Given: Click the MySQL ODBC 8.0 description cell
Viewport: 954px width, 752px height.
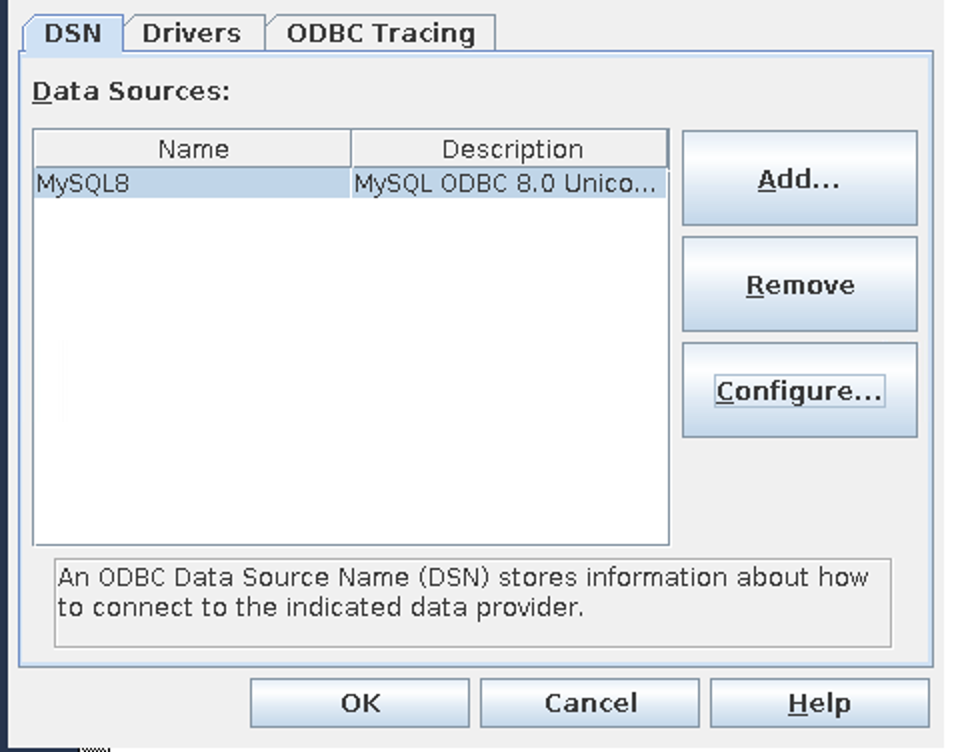Looking at the screenshot, I should 510,183.
